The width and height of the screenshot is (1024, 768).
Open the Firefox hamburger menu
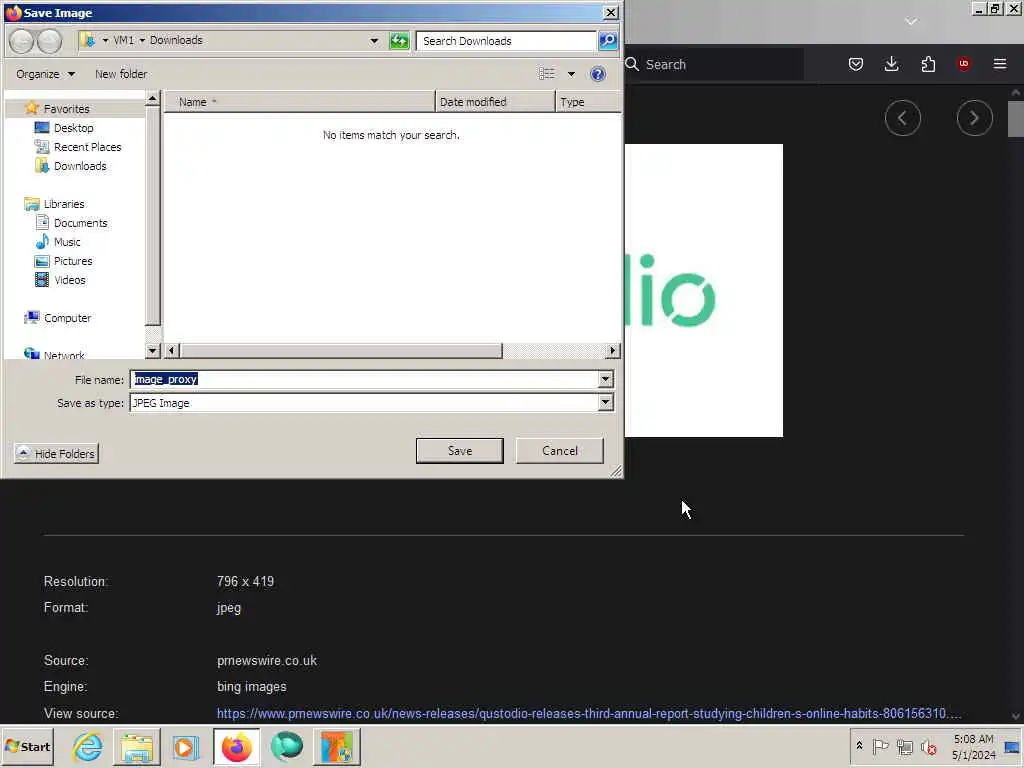click(x=999, y=64)
